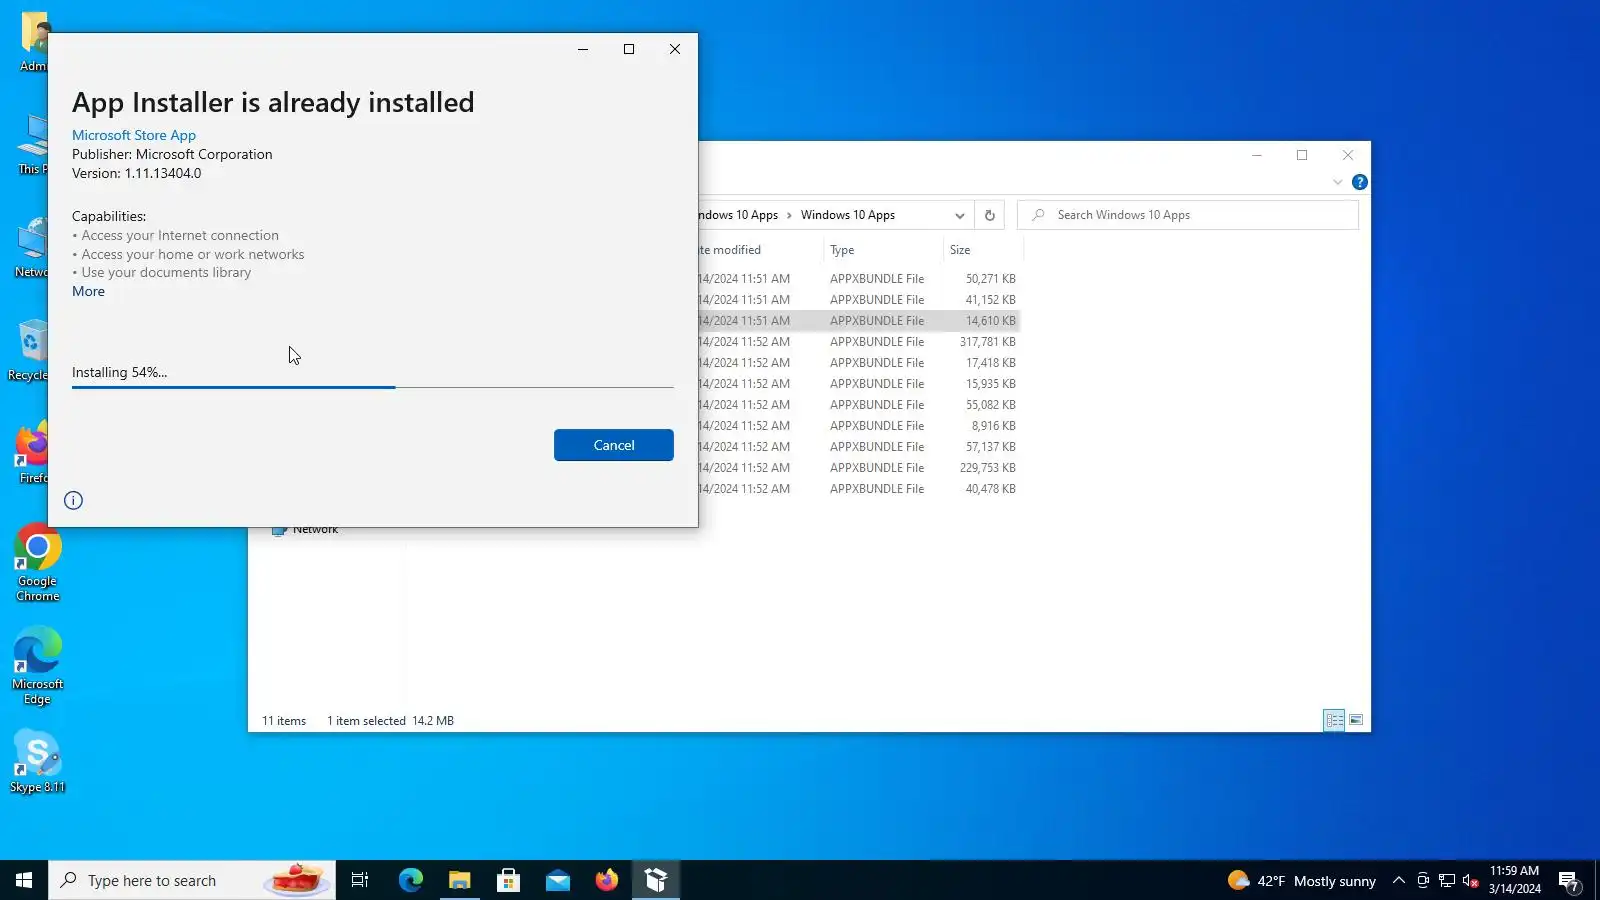Open Mail app from taskbar
The width and height of the screenshot is (1600, 900).
557,880
